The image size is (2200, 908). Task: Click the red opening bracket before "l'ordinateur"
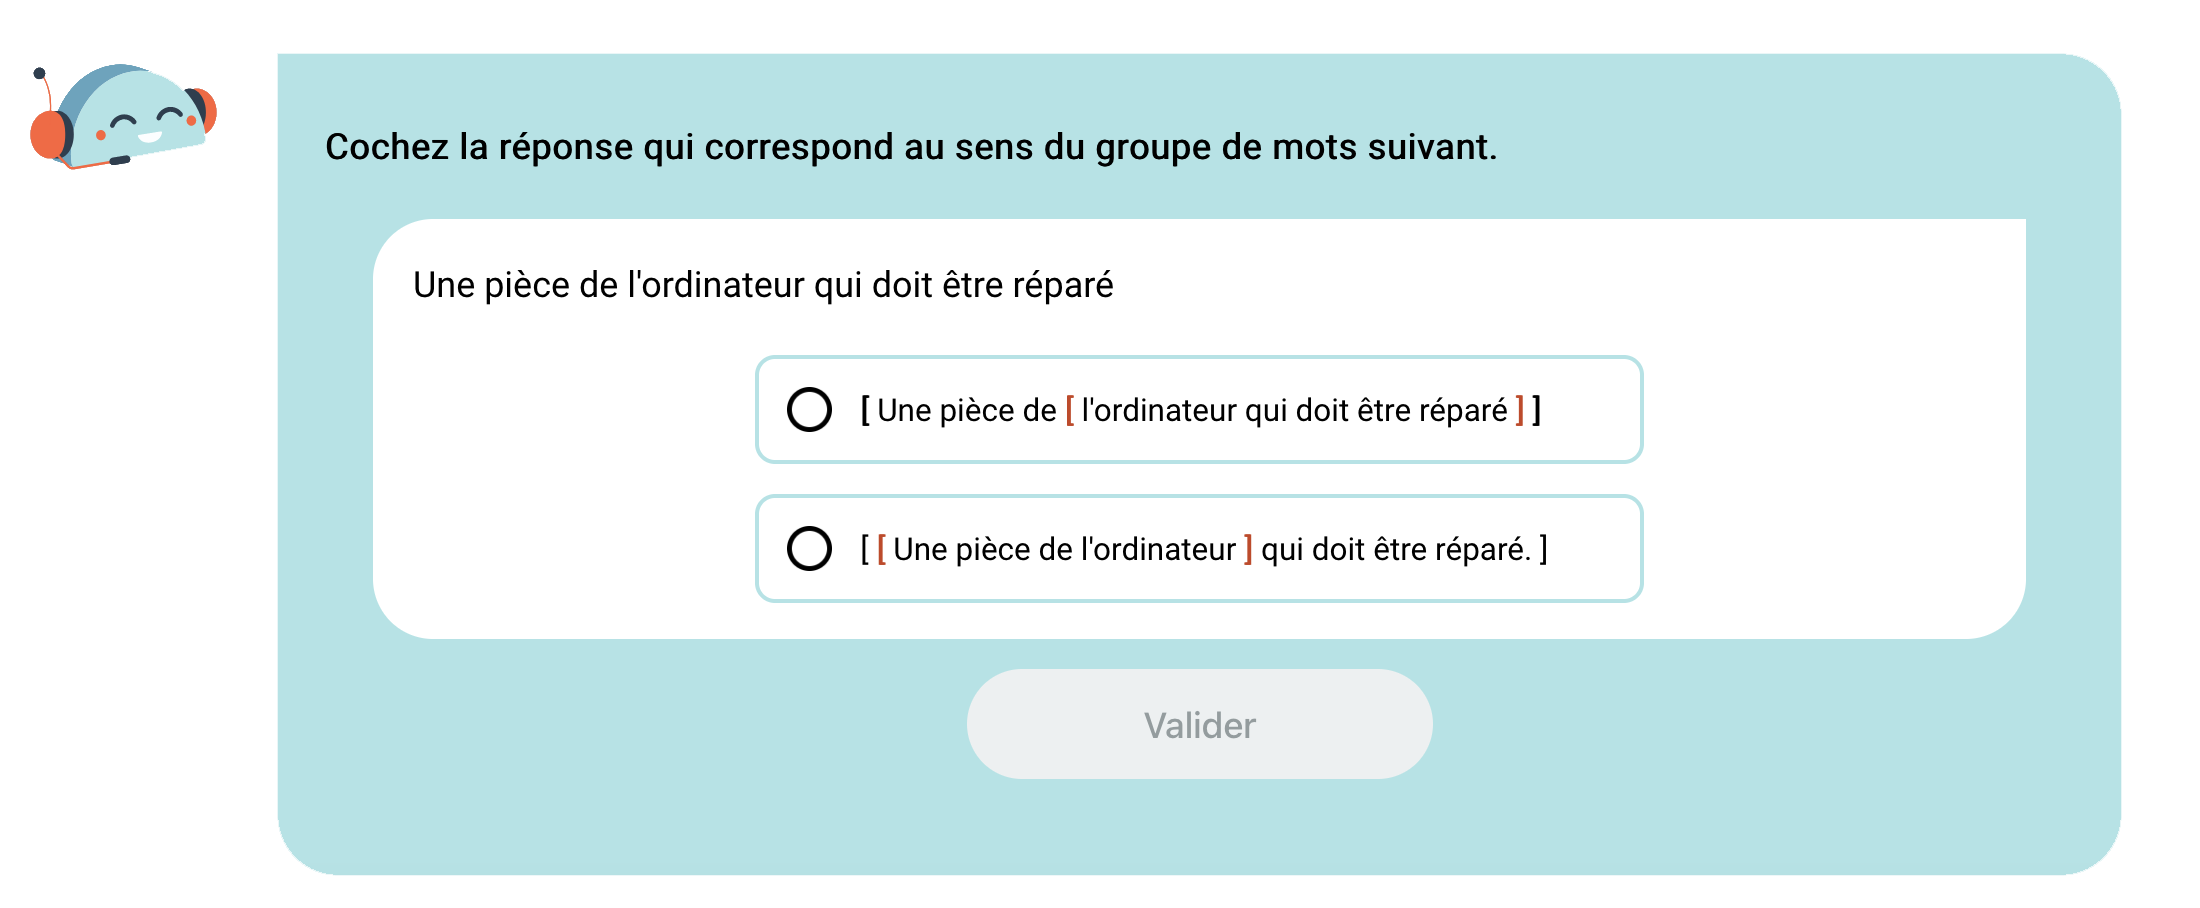[1070, 410]
